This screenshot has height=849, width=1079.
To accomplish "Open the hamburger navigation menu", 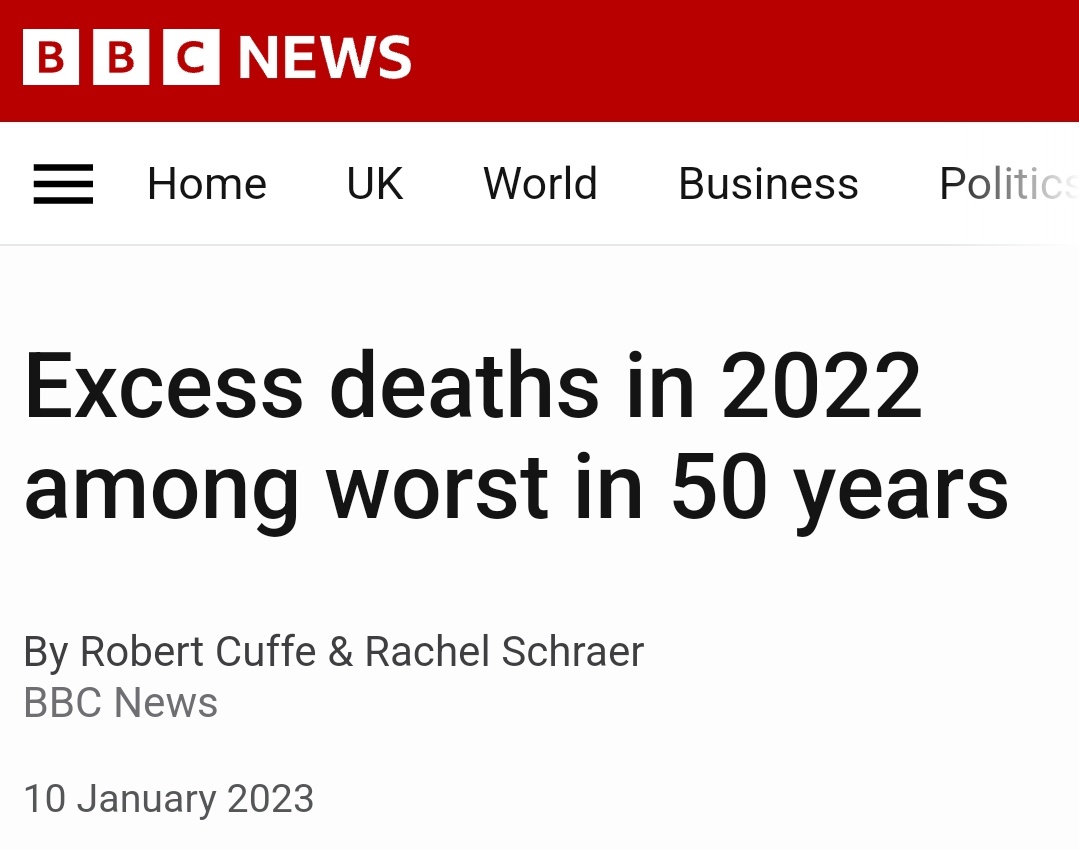I will click(63, 185).
